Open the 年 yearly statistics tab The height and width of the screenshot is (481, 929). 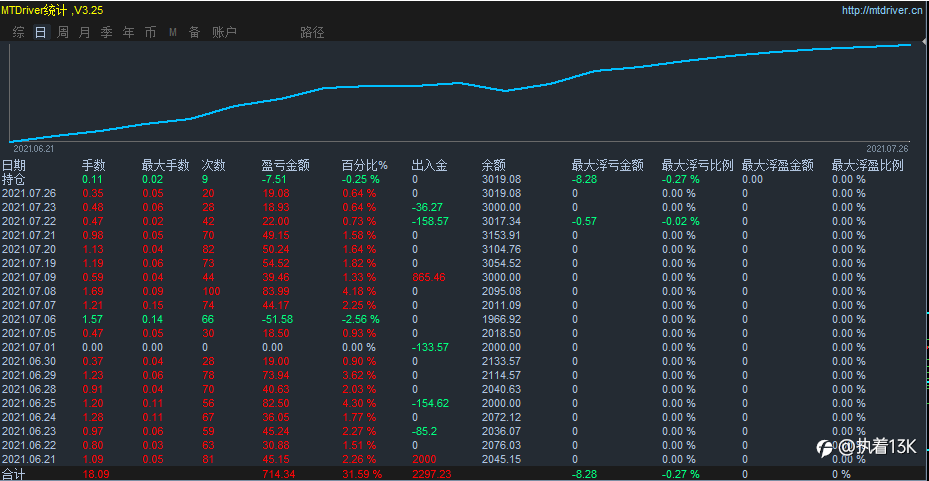click(x=128, y=32)
